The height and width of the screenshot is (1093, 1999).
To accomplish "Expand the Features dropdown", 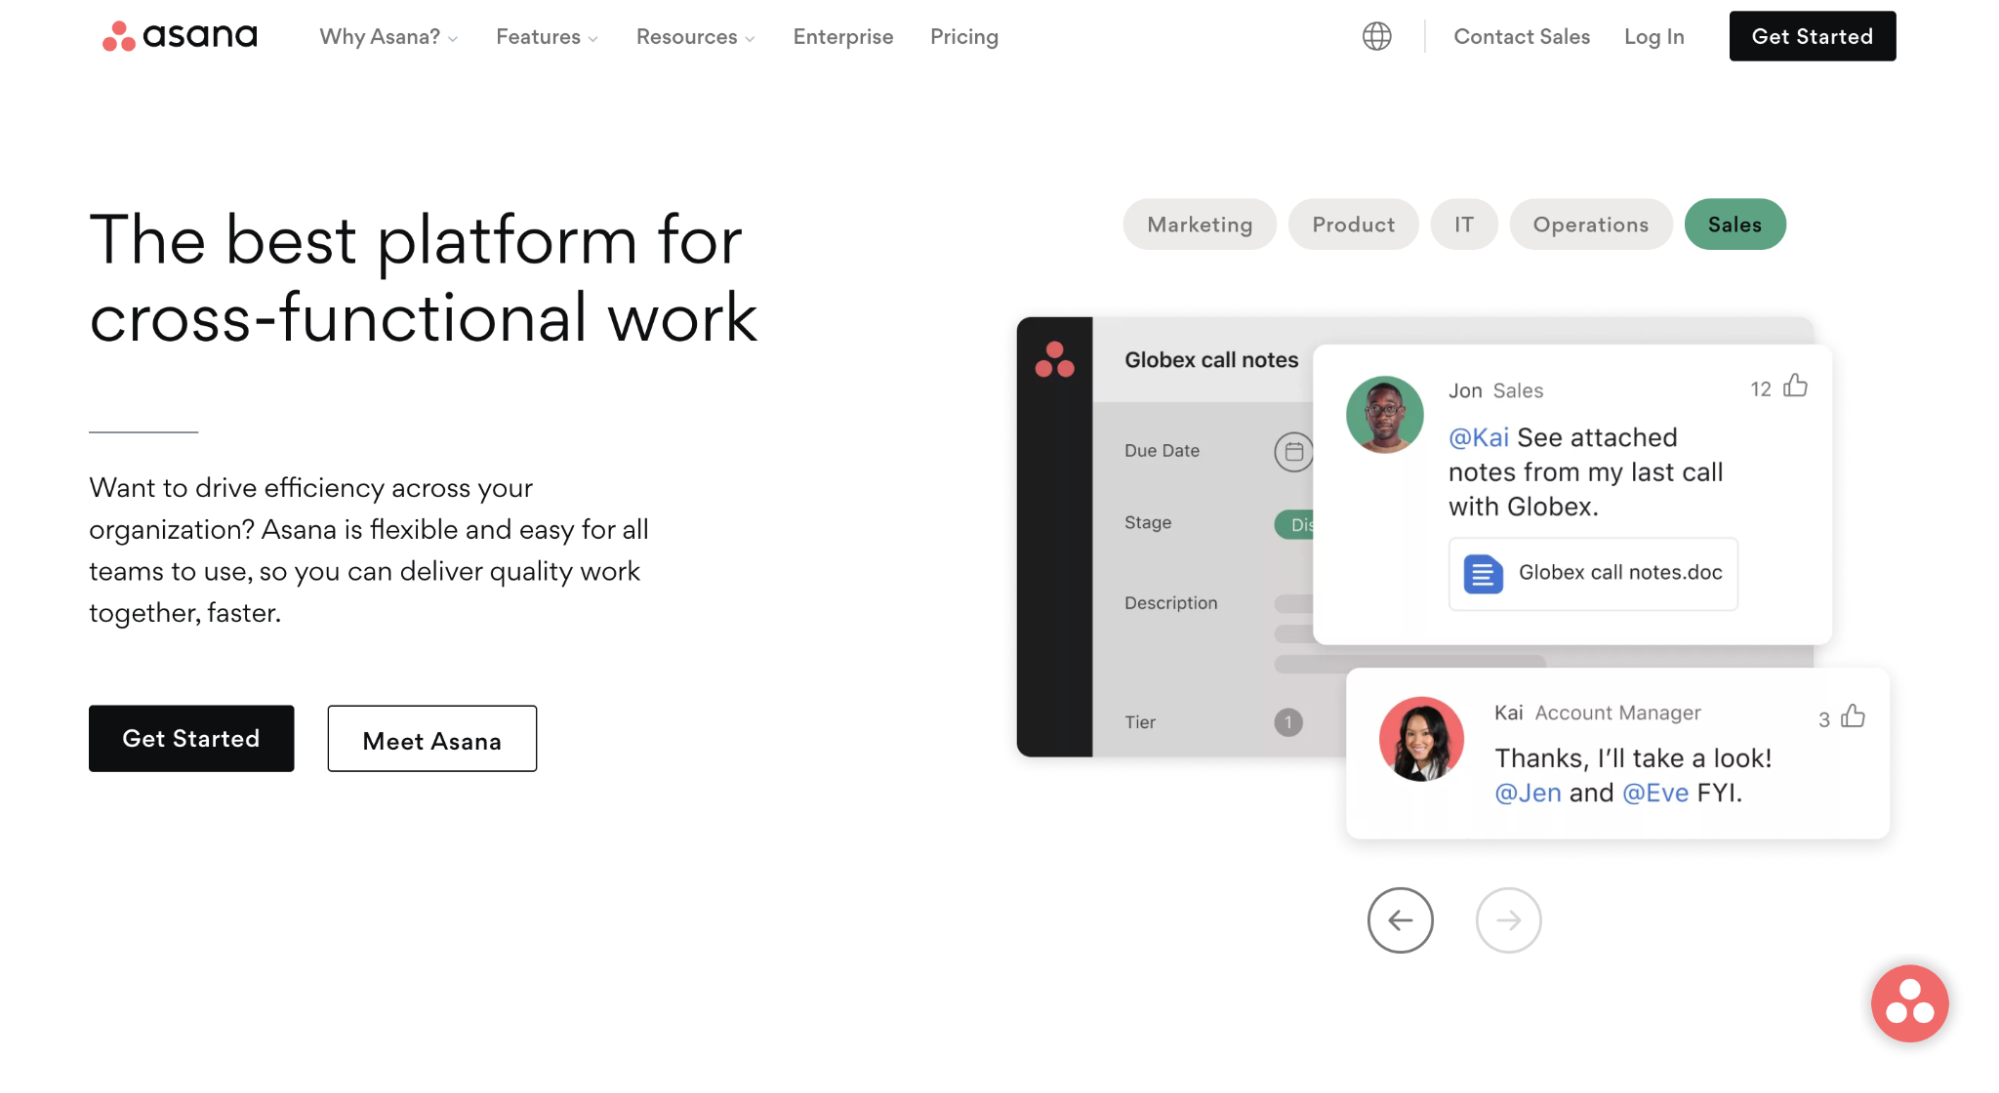I will pos(545,36).
